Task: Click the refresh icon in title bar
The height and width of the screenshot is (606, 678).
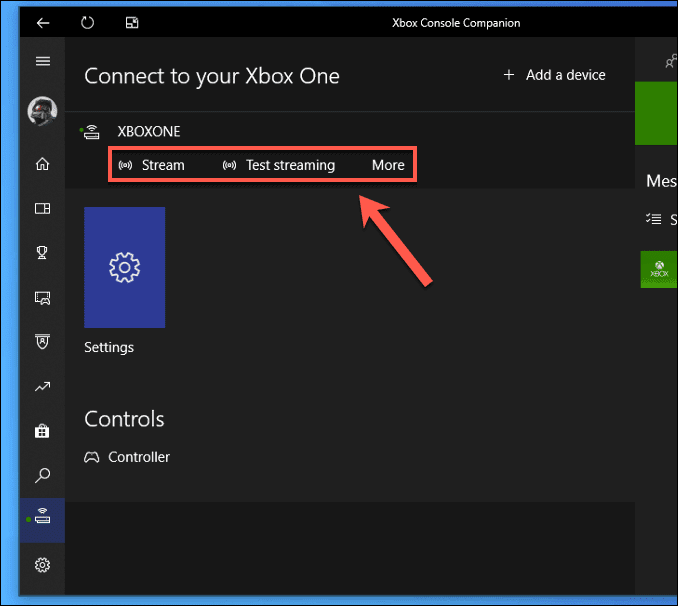Action: point(87,22)
